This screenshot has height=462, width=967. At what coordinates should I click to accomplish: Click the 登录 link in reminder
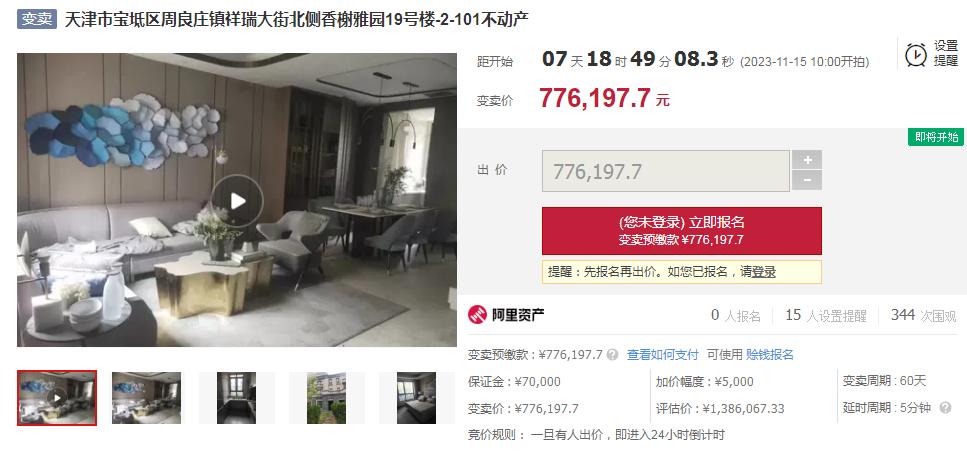click(x=763, y=272)
